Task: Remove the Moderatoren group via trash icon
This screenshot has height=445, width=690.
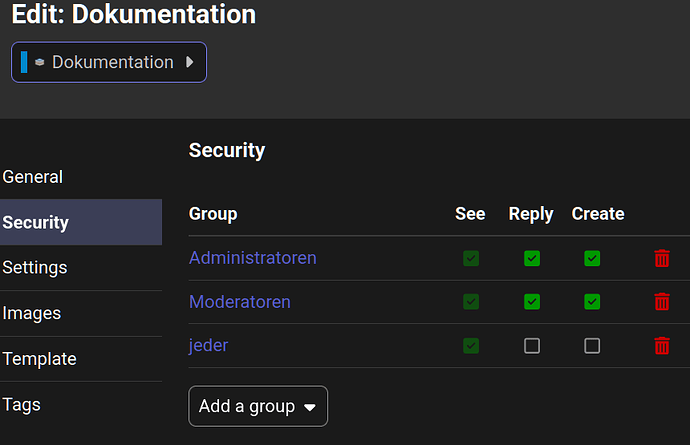Action: click(x=662, y=302)
